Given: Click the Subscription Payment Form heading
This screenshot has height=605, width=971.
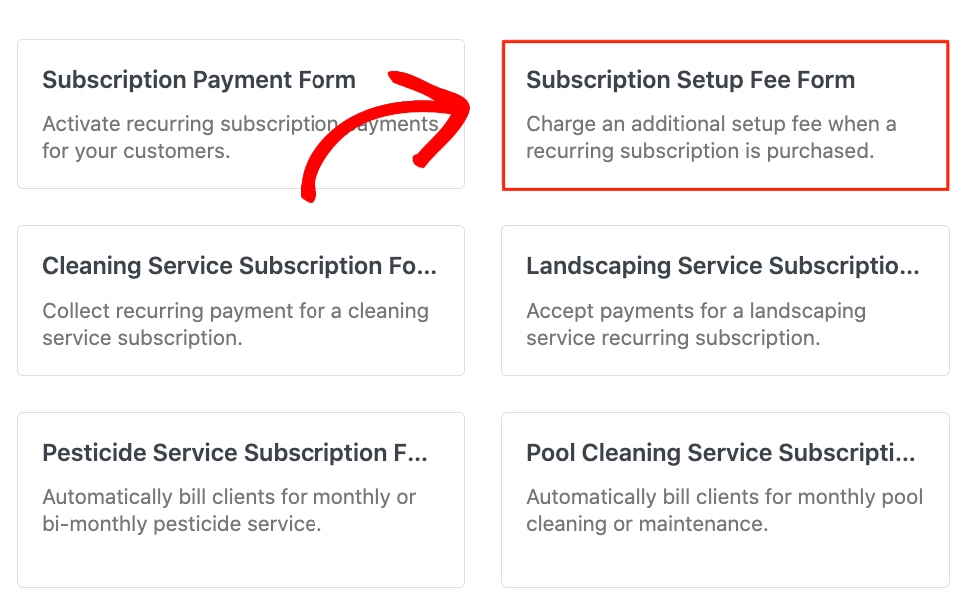Looking at the screenshot, I should [x=198, y=80].
